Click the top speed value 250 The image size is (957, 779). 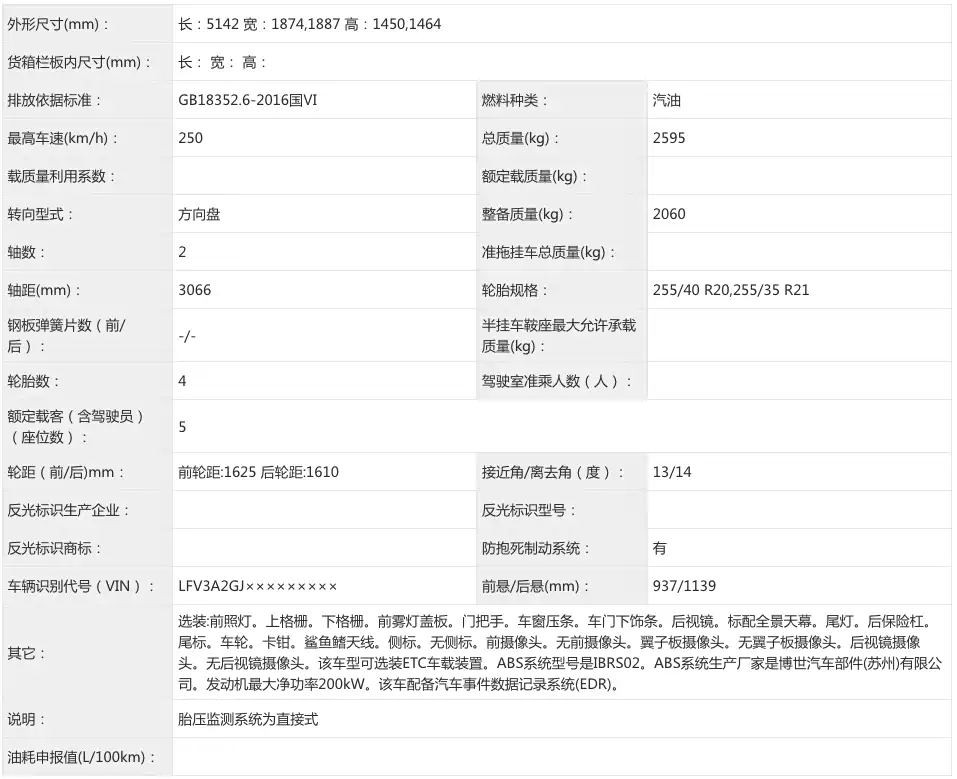click(191, 138)
